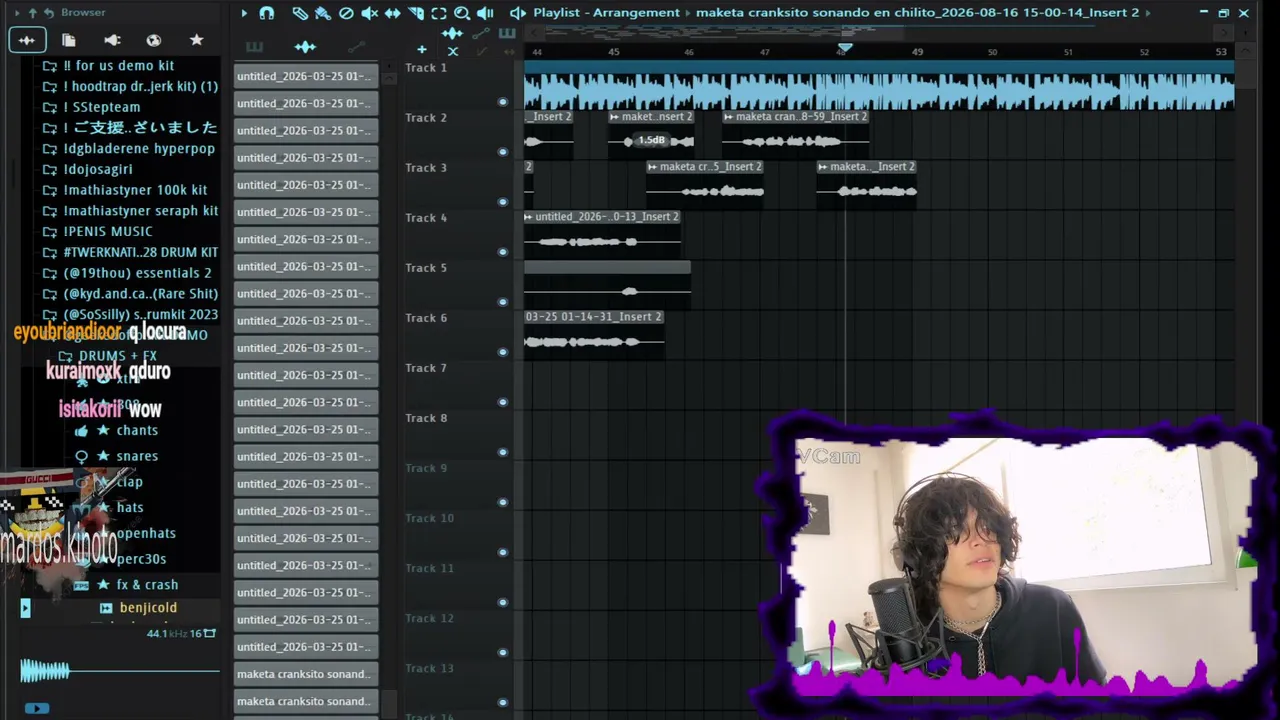
Task: Mute Track 5 using its blue dot
Action: (503, 302)
